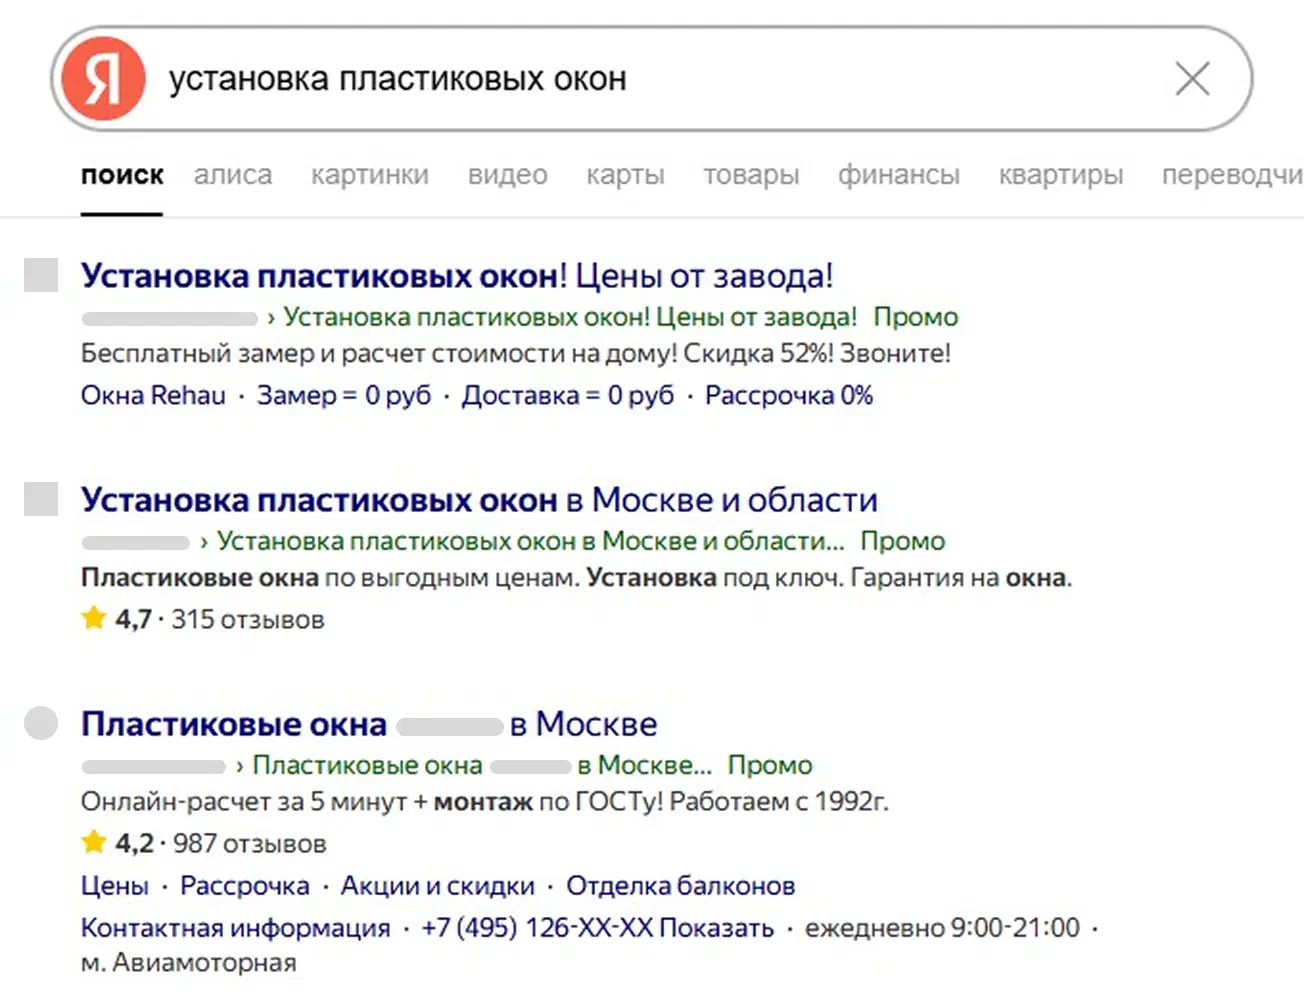Screen dimensions: 1304x1000
Task: Click favicon of the 'в Москве и области' result
Action: 41,498
